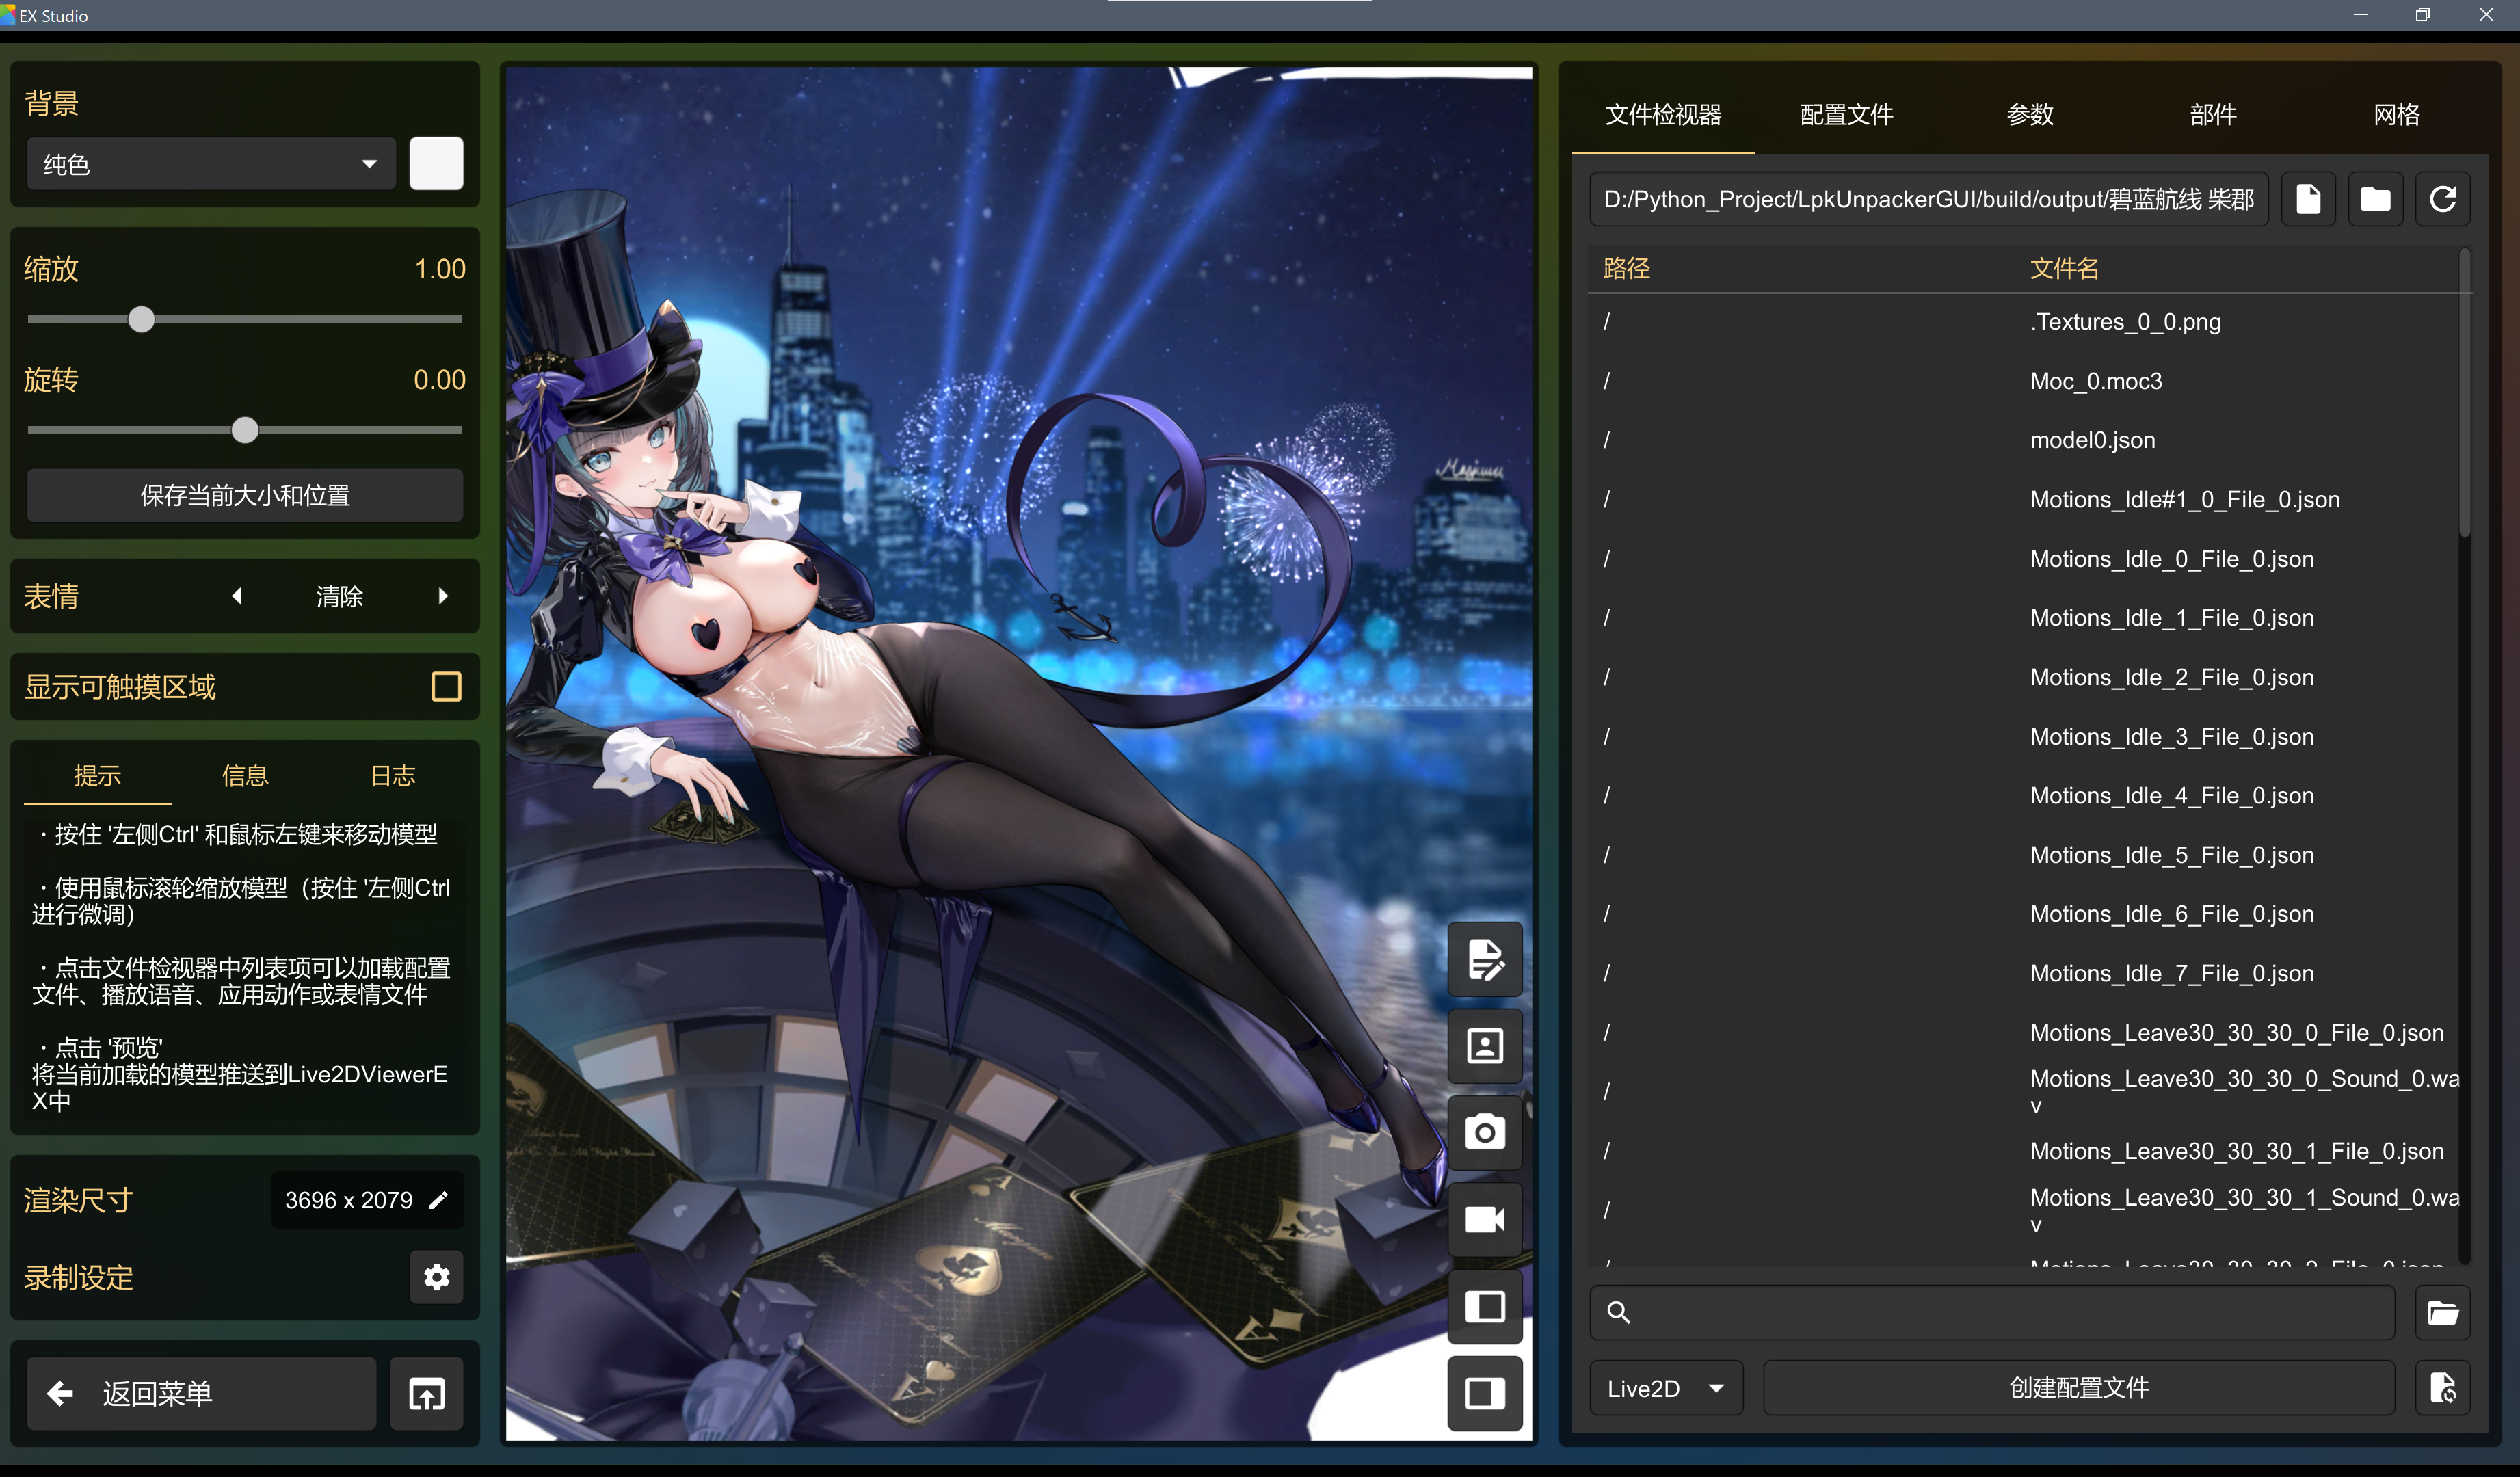Click the file icon beside the directory path
2520x1477 pixels.
[2308, 199]
